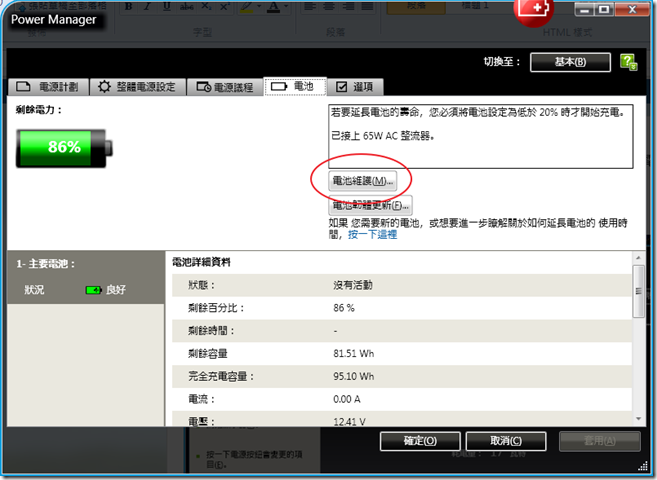657x480 pixels.
Task: Click the 狀況 label in battery panel
Action: pos(34,290)
